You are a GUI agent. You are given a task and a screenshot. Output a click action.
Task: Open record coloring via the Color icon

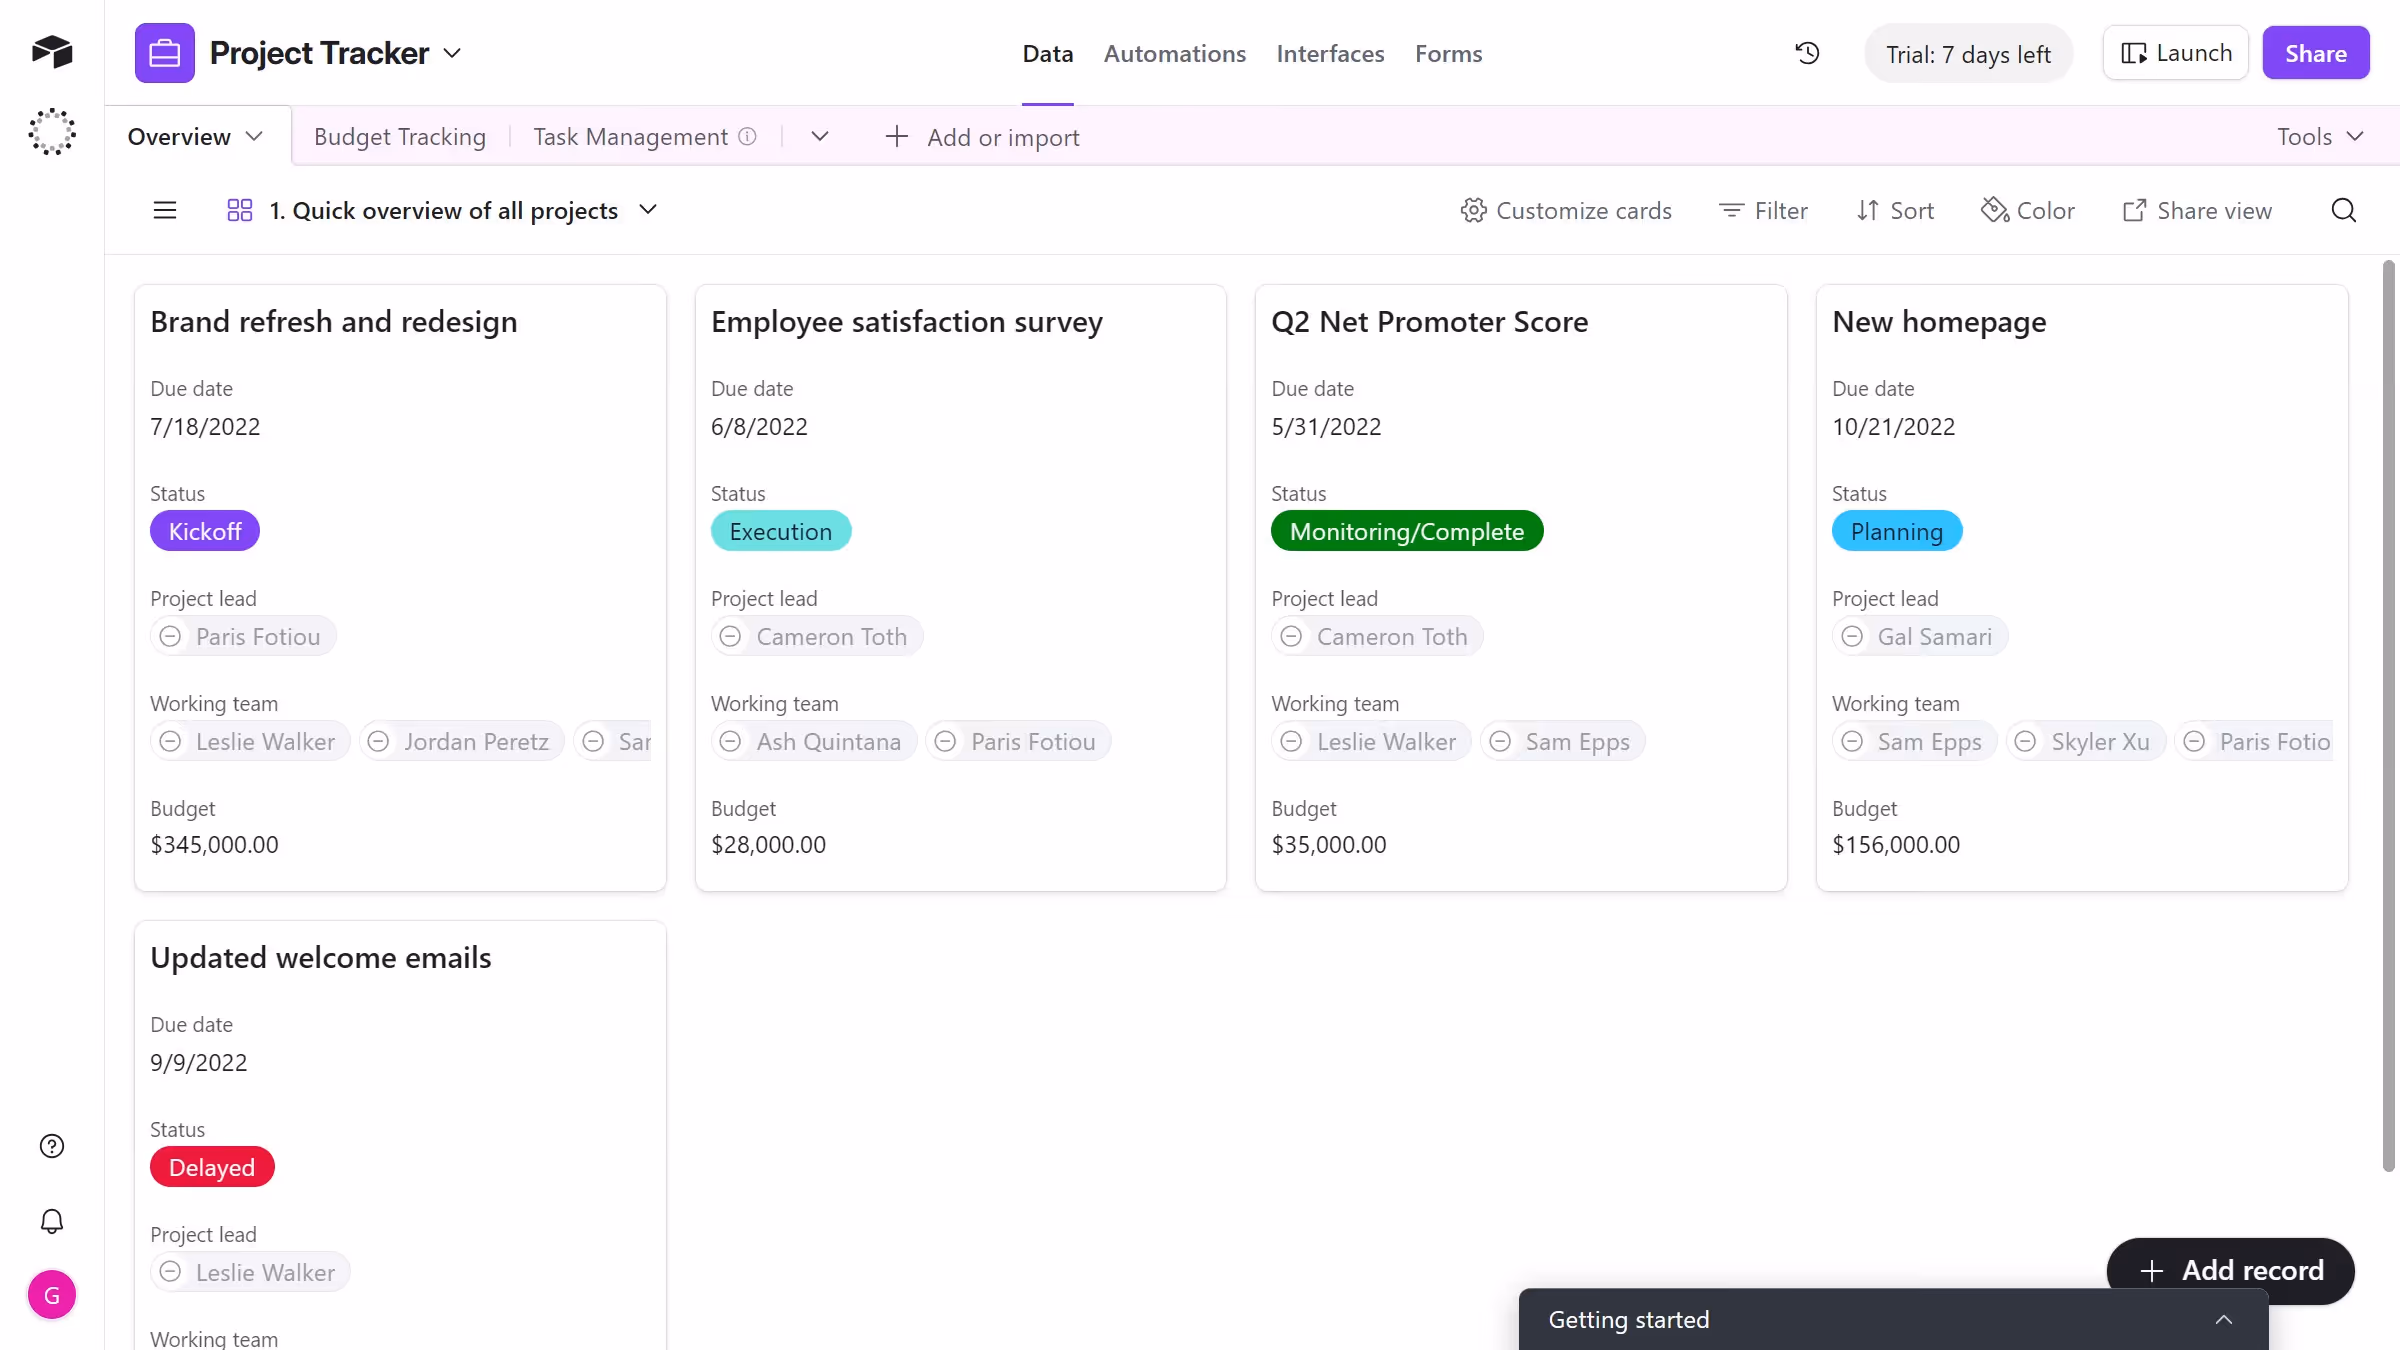pyautogui.click(x=2028, y=210)
